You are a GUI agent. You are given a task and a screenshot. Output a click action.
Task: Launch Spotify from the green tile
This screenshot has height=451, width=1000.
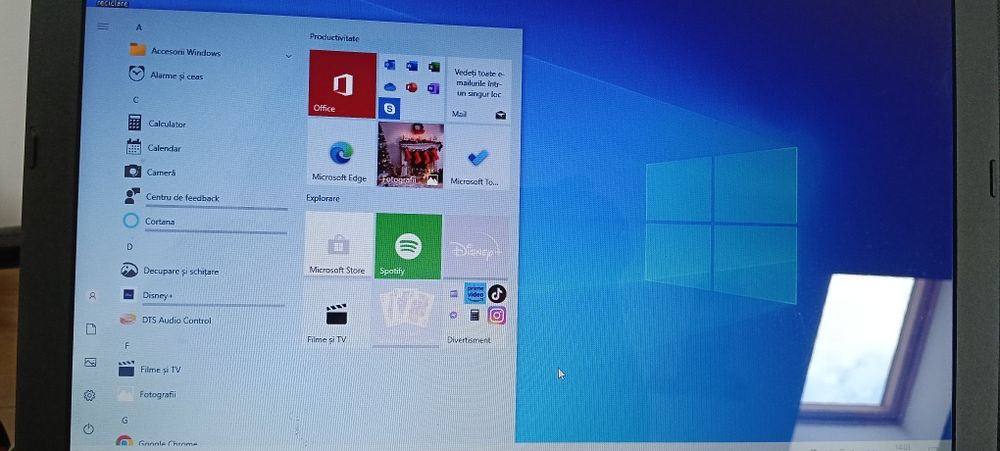tap(408, 246)
